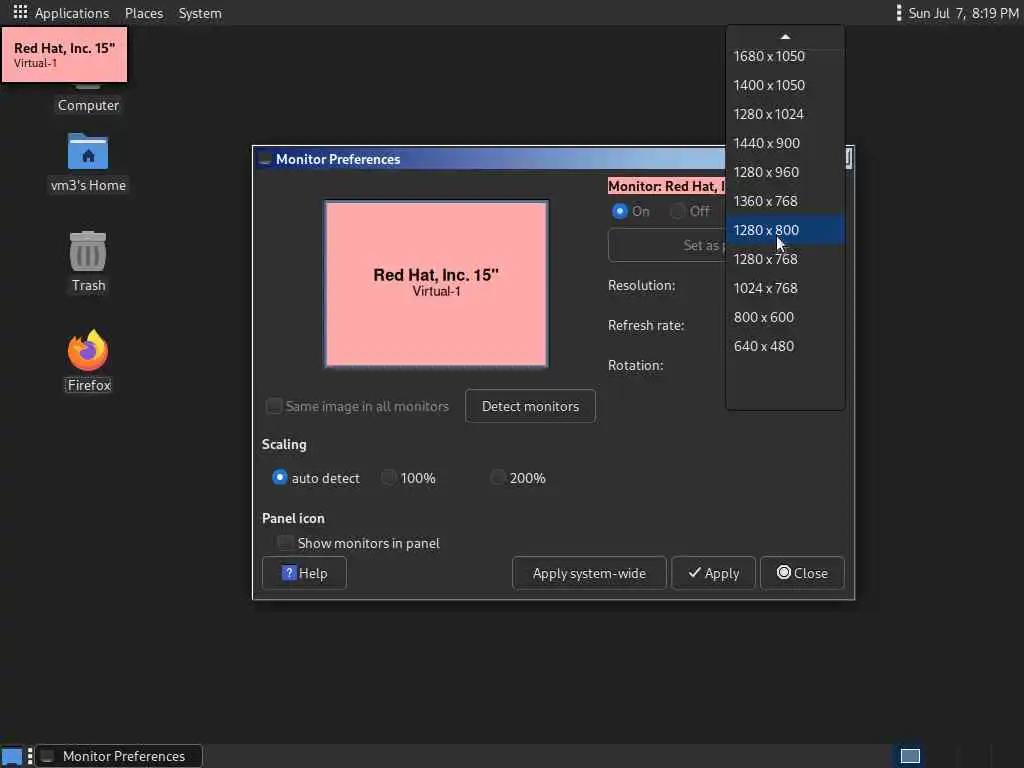
Task: Choose the 1280 x 768 option
Action: [x=785, y=259]
